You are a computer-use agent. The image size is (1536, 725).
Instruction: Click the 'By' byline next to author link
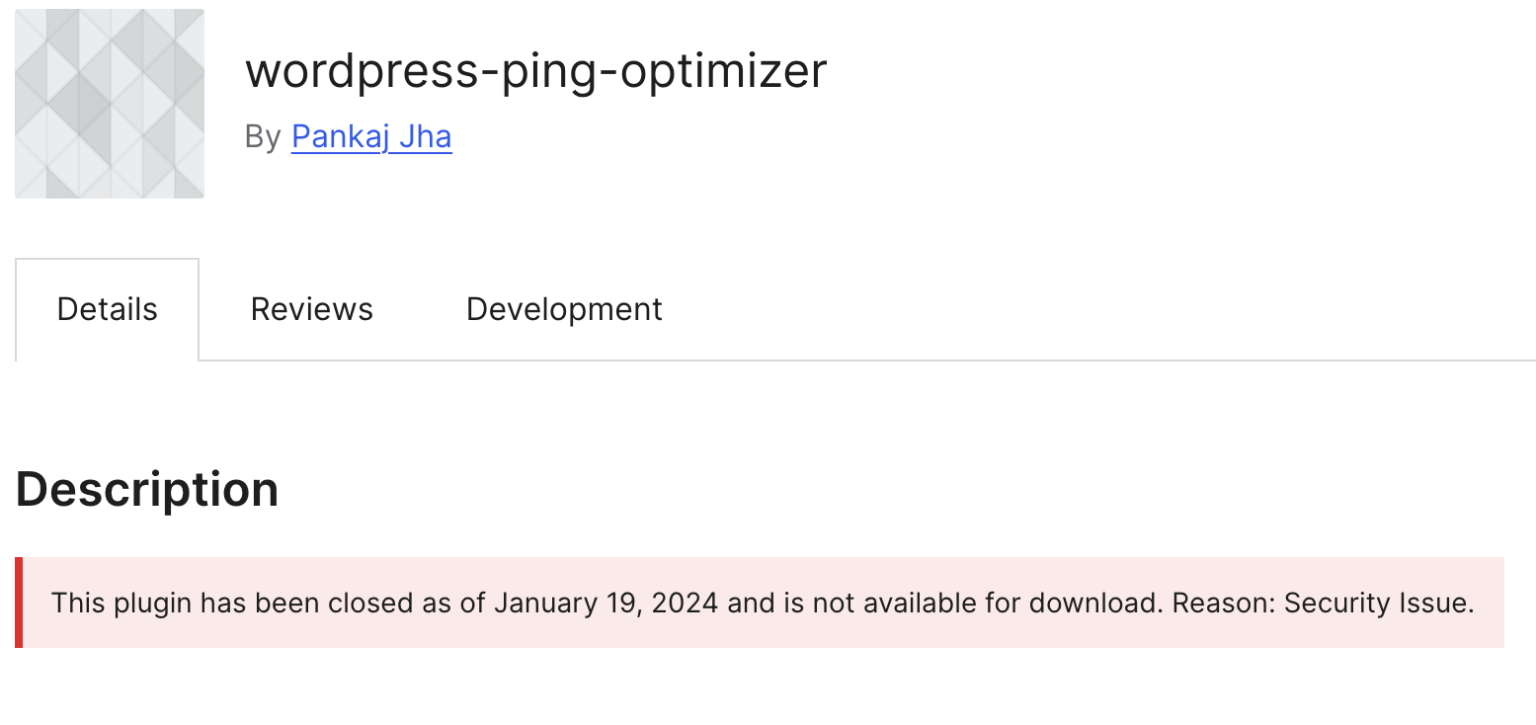click(264, 137)
